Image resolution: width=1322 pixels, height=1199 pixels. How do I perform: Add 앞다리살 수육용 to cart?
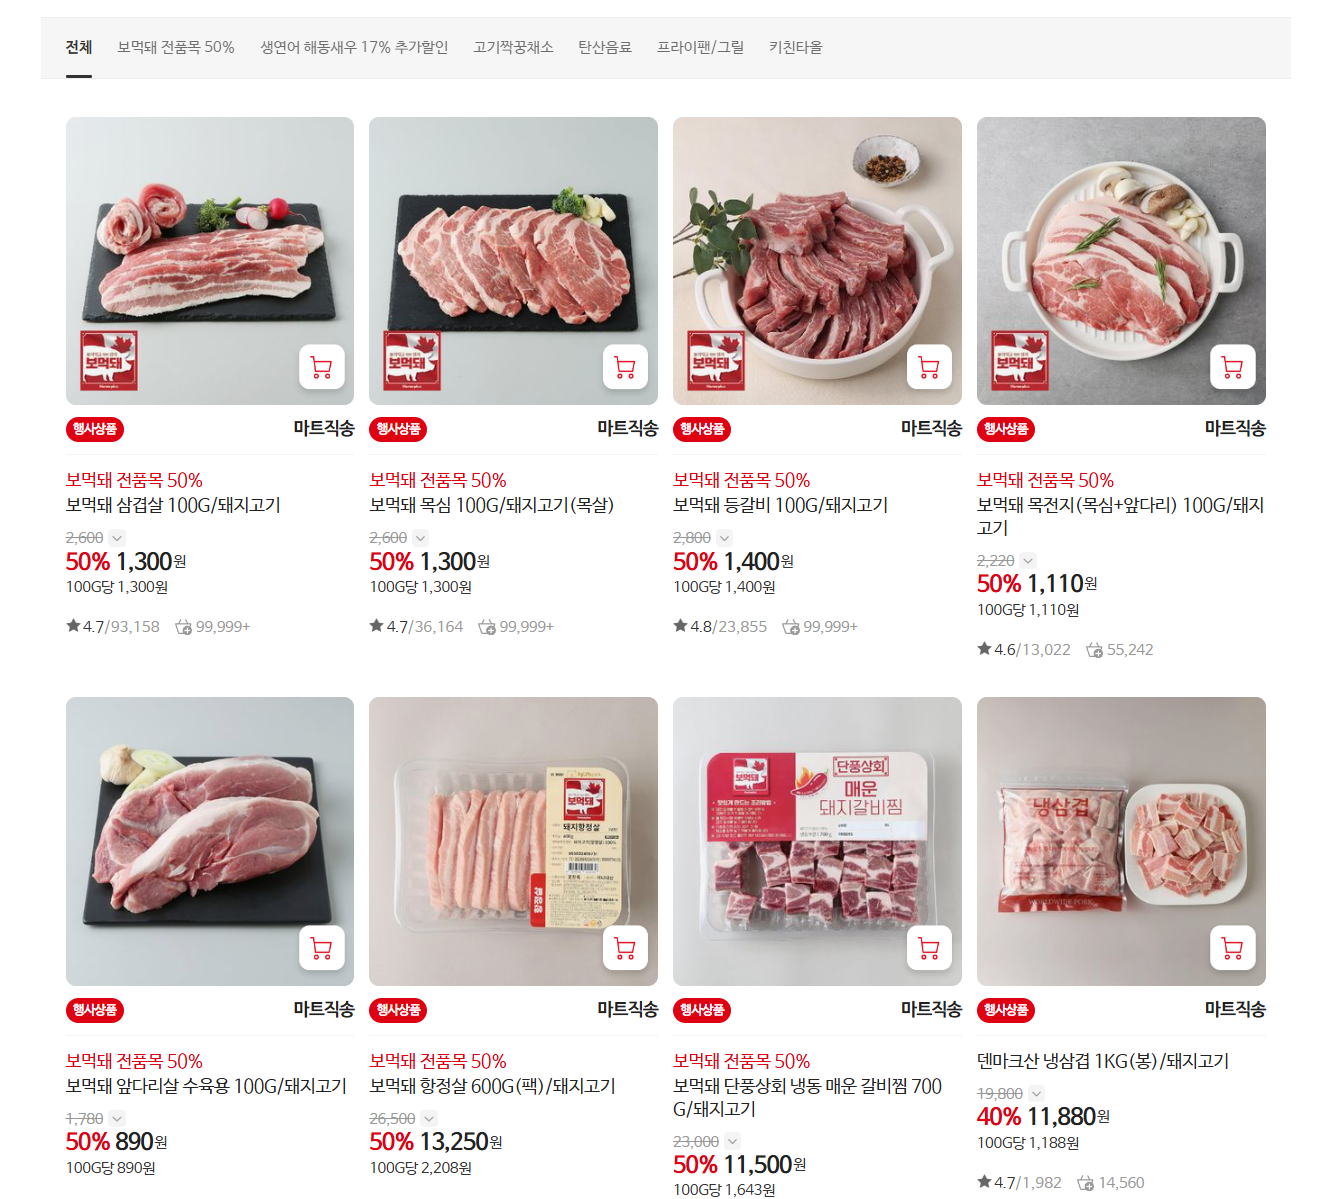pos(322,948)
